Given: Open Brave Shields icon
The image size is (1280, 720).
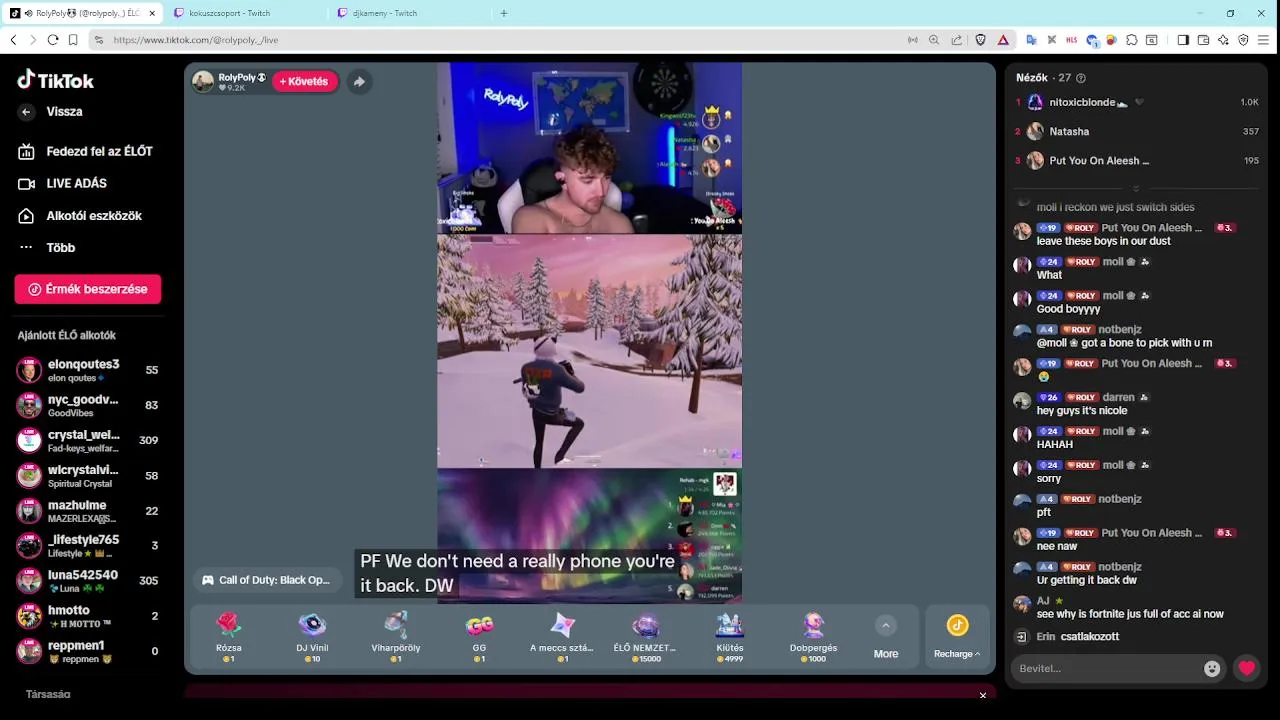Looking at the screenshot, I should coord(981,40).
